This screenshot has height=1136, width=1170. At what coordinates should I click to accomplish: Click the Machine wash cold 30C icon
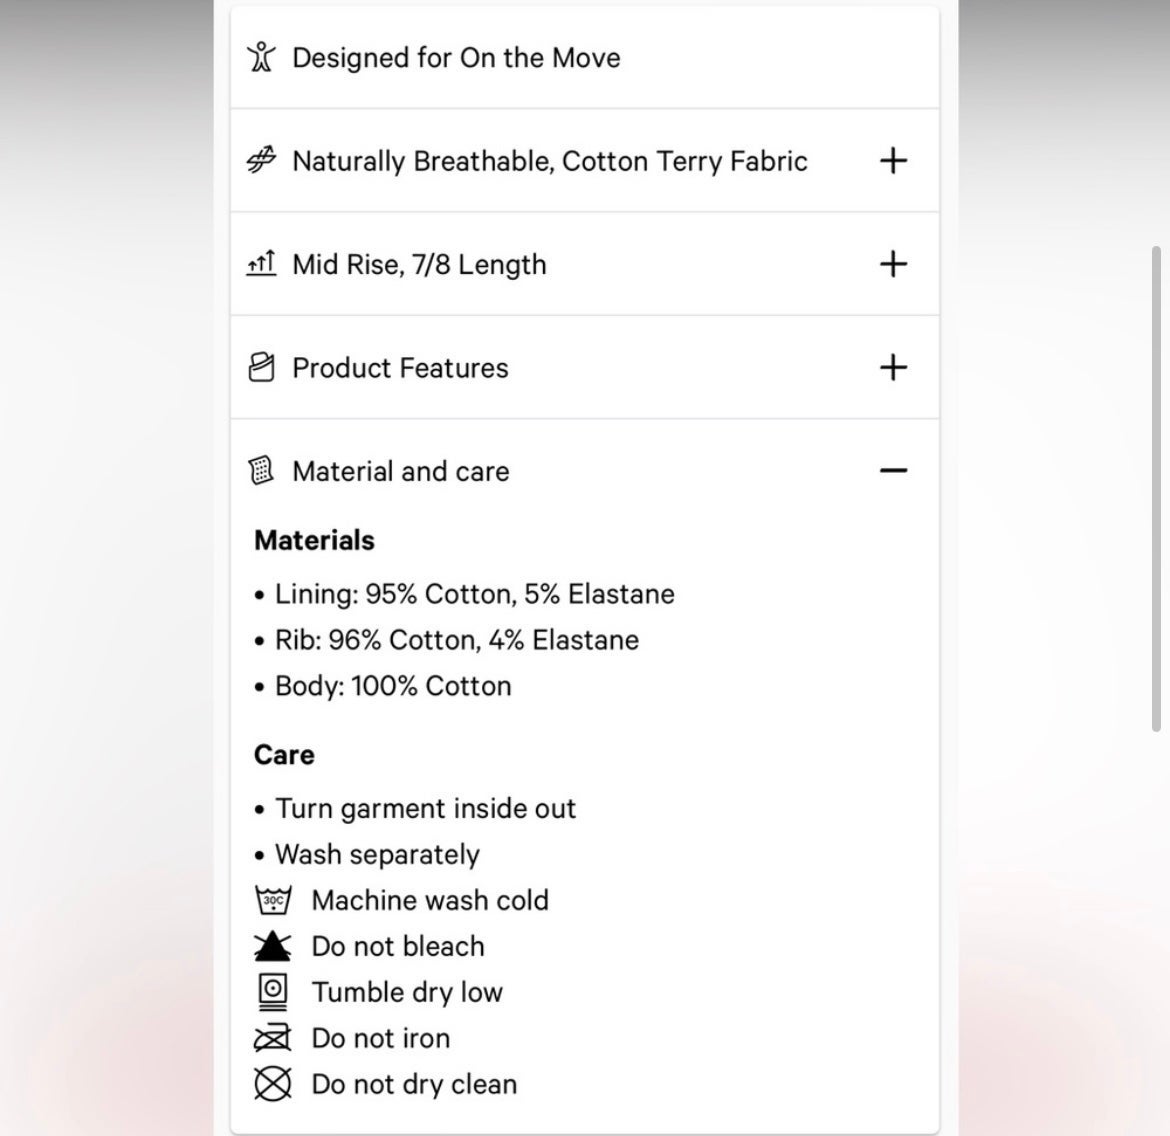tap(273, 900)
